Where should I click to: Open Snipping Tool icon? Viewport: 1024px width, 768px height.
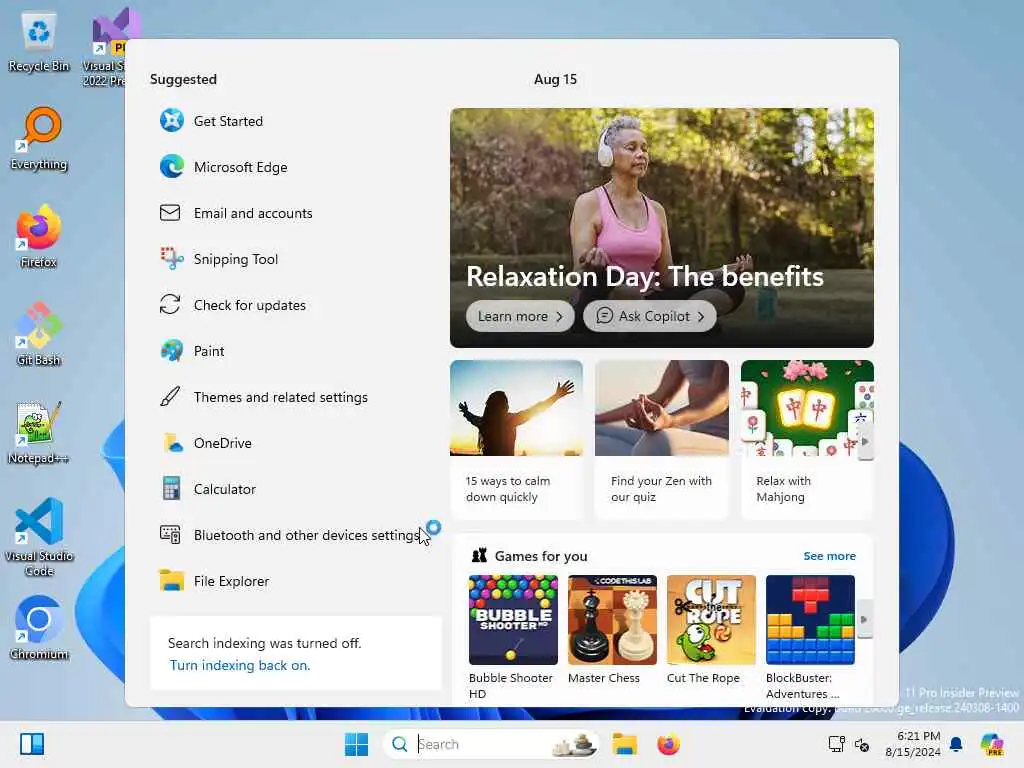172,259
